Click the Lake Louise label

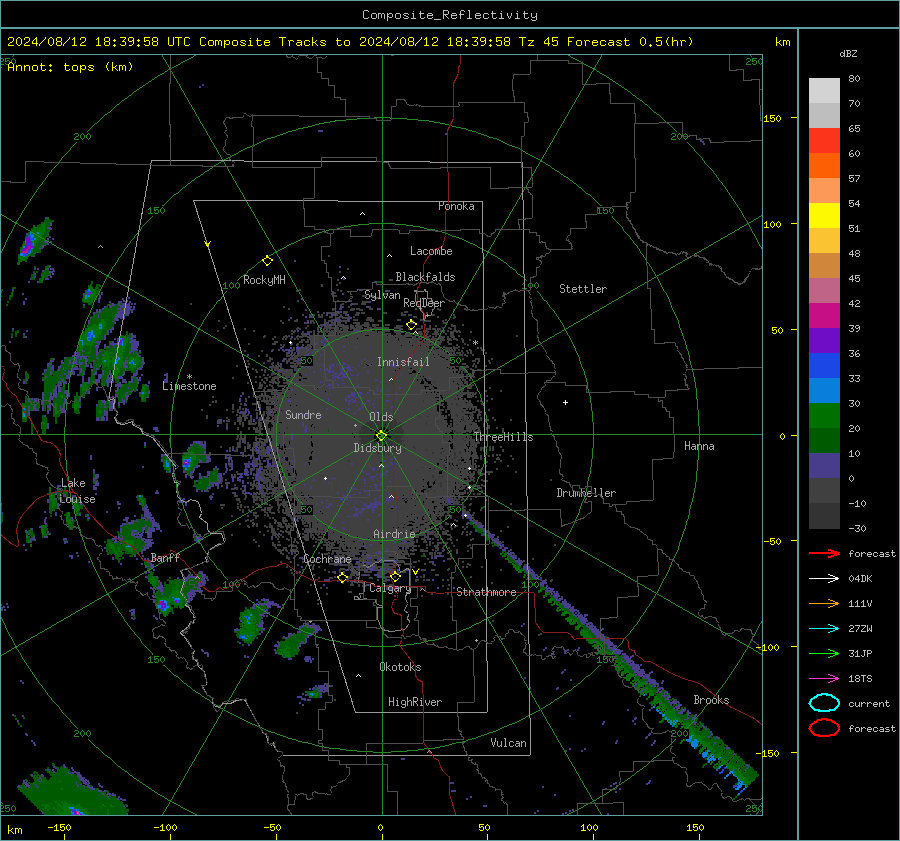coord(77,491)
